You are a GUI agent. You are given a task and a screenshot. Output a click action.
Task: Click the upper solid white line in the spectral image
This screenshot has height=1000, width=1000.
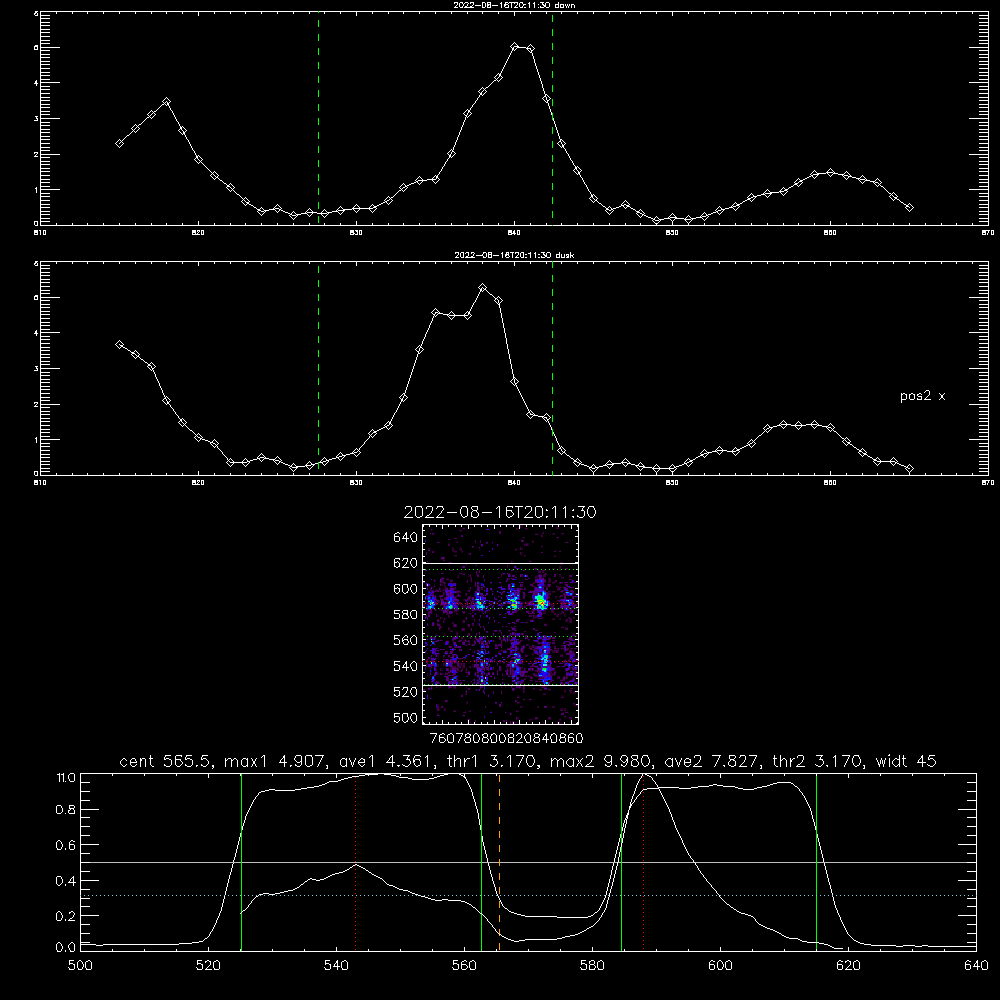[500, 563]
